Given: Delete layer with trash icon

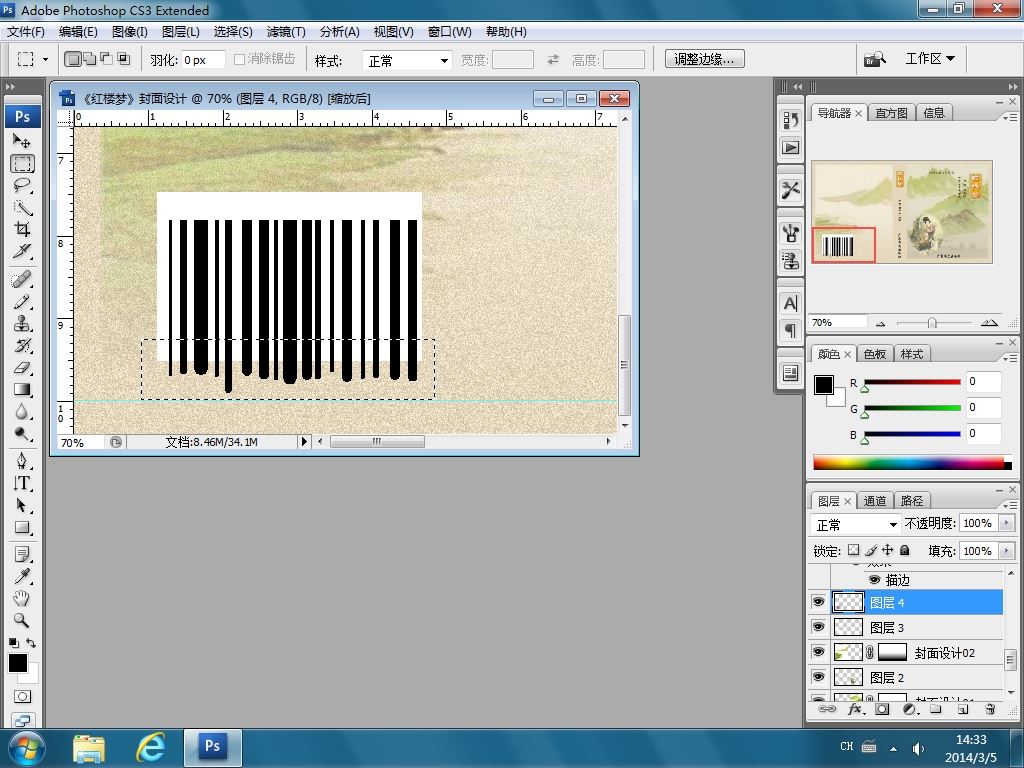Looking at the screenshot, I should pyautogui.click(x=990, y=709).
